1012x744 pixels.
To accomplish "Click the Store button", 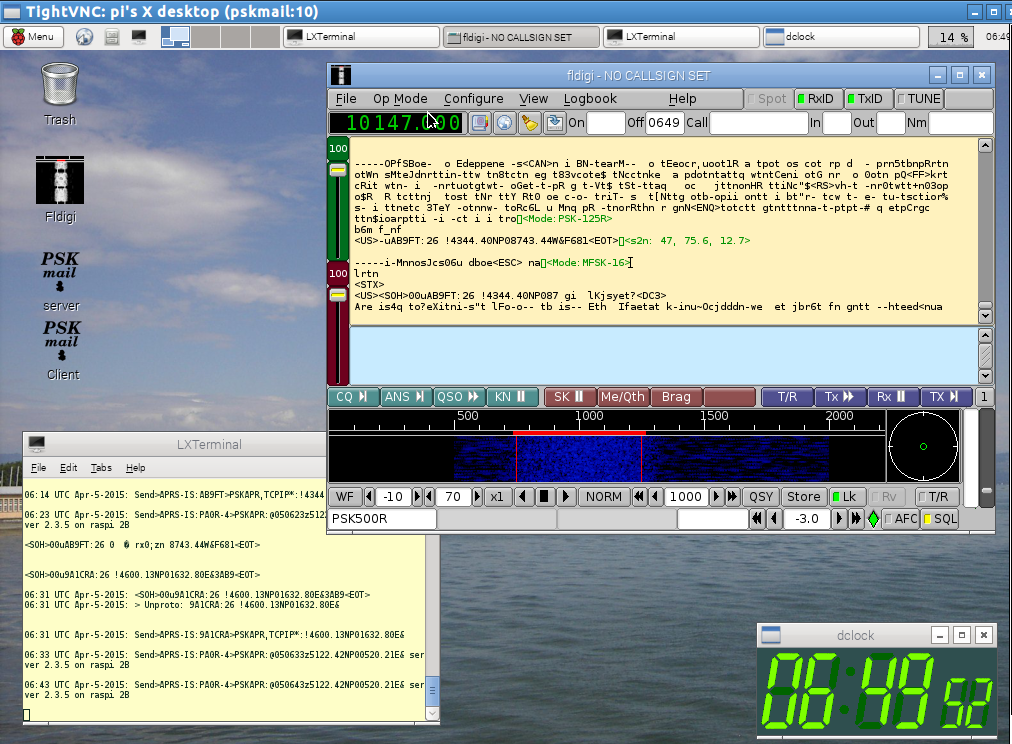I will (804, 496).
